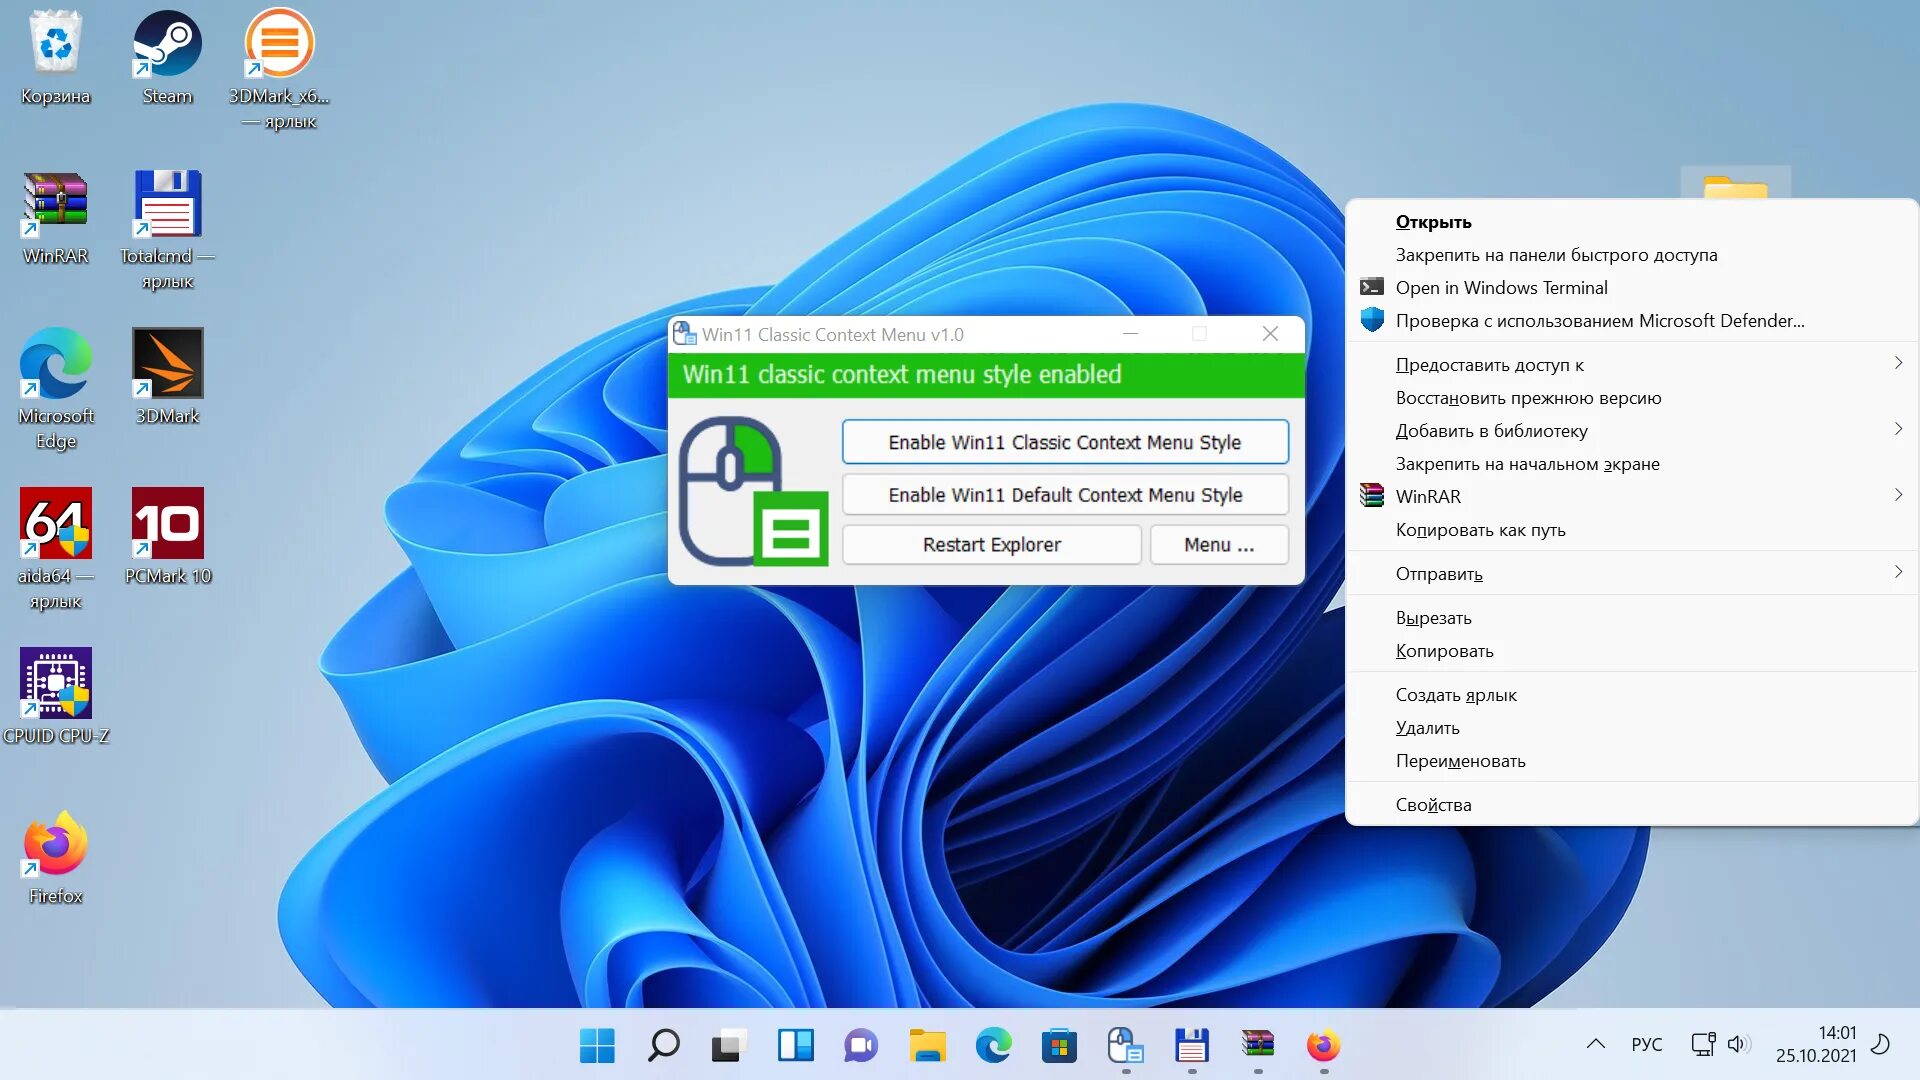Viewport: 1920px width, 1080px height.
Task: Enable Win11 Classic Context Menu Style
Action: tap(1064, 442)
